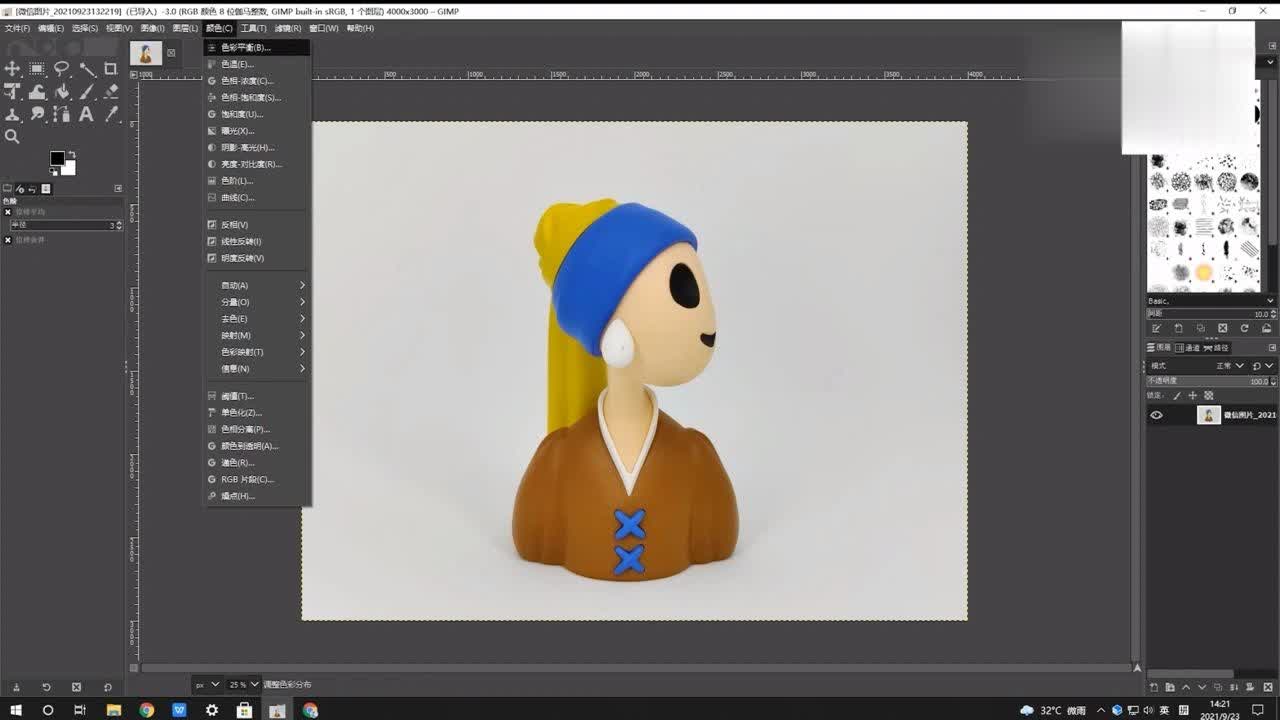Select the Zoom magnifier tool

[x=12, y=136]
